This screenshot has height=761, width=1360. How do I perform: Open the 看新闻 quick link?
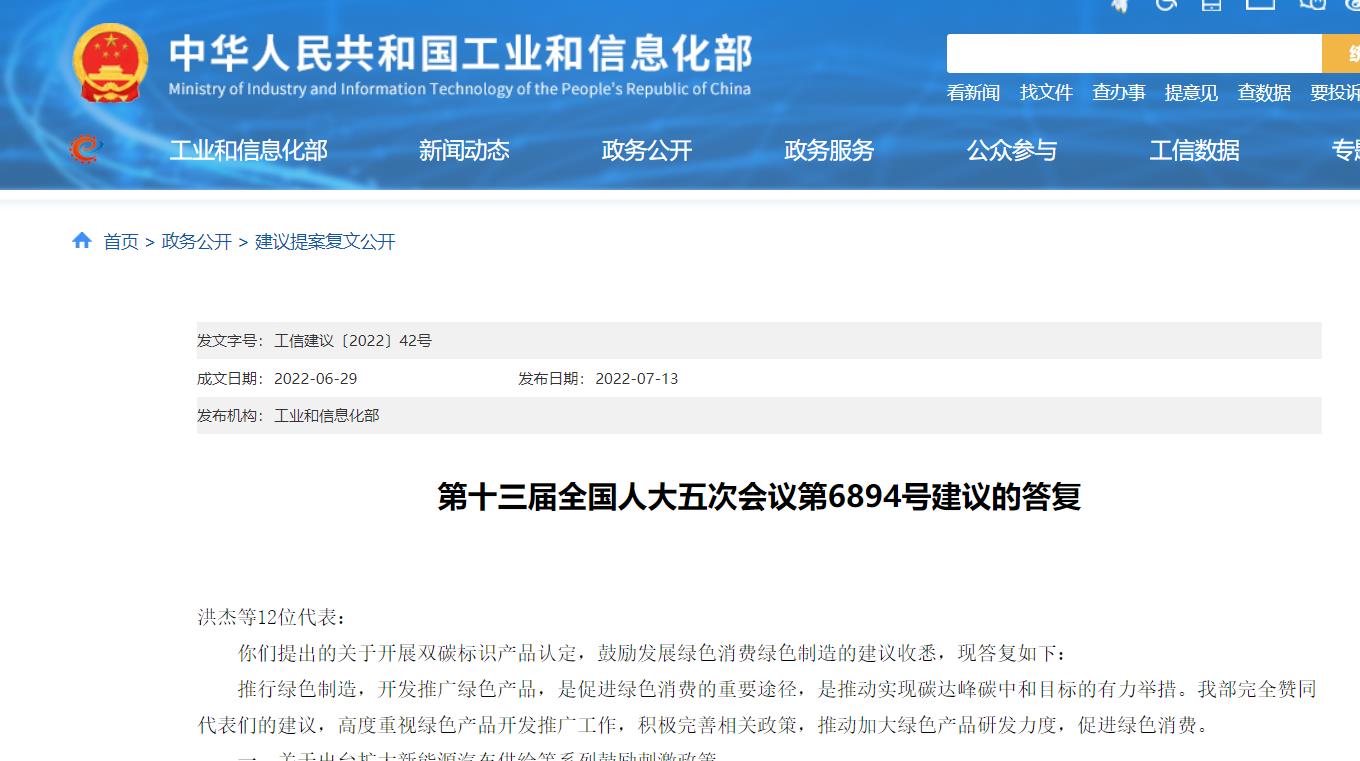pyautogui.click(x=973, y=93)
